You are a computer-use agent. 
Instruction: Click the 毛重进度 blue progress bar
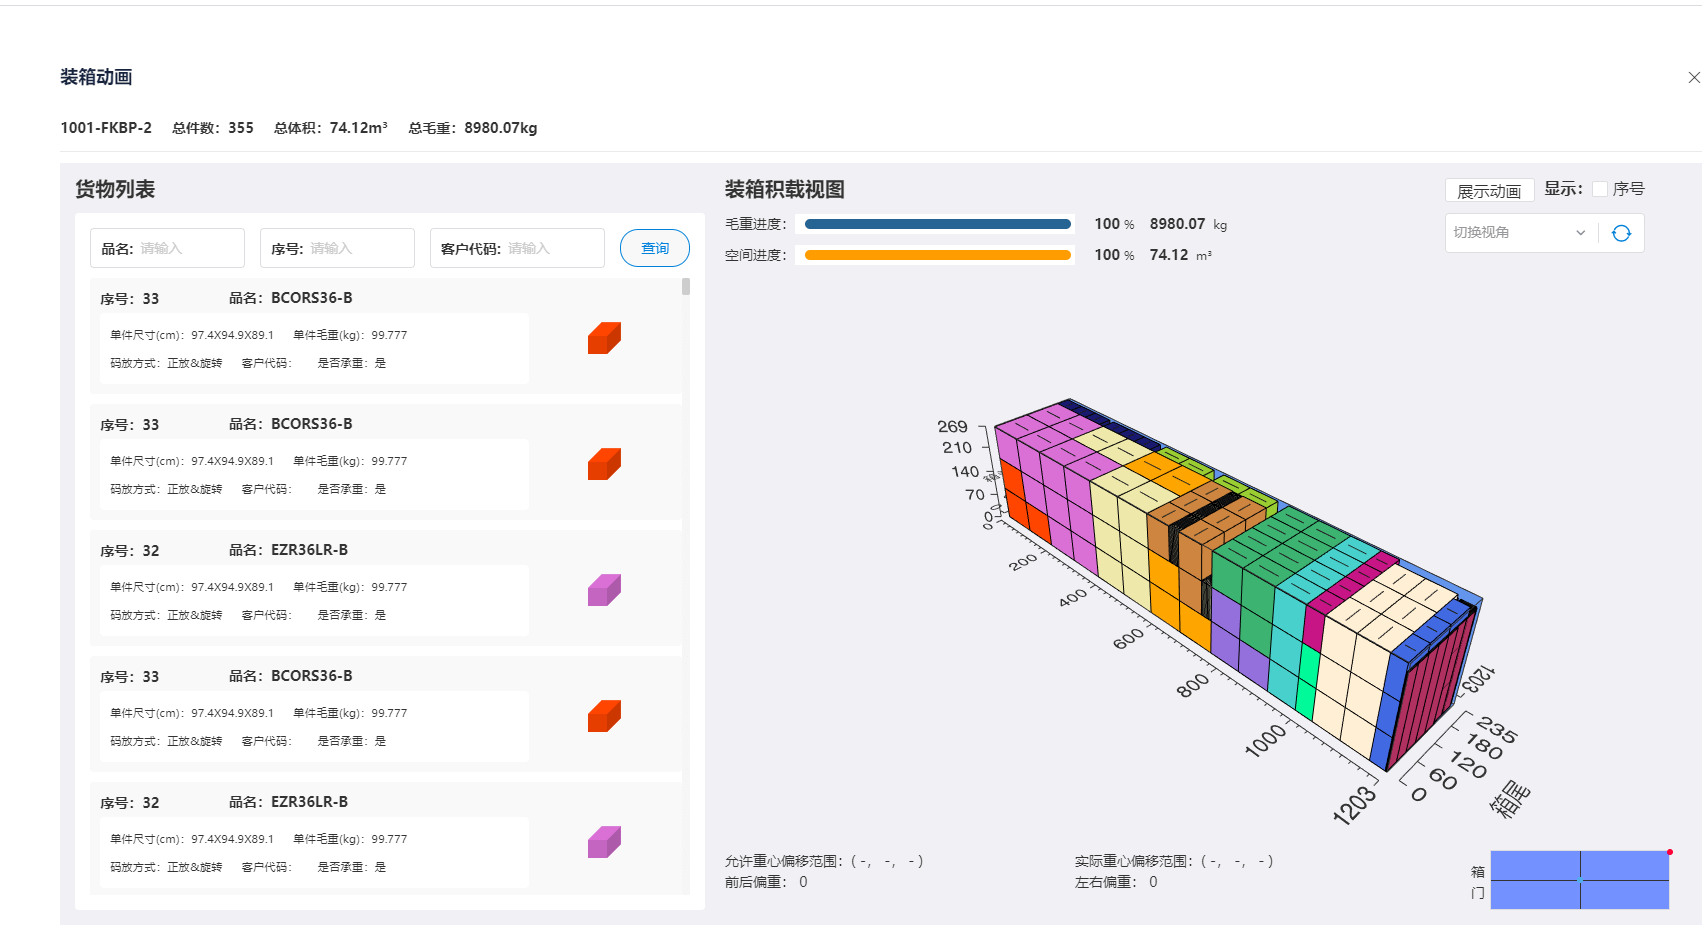937,224
